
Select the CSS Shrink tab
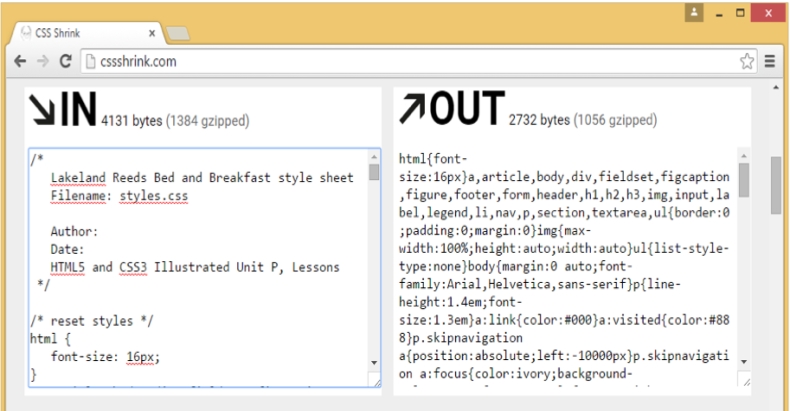pyautogui.click(x=86, y=33)
